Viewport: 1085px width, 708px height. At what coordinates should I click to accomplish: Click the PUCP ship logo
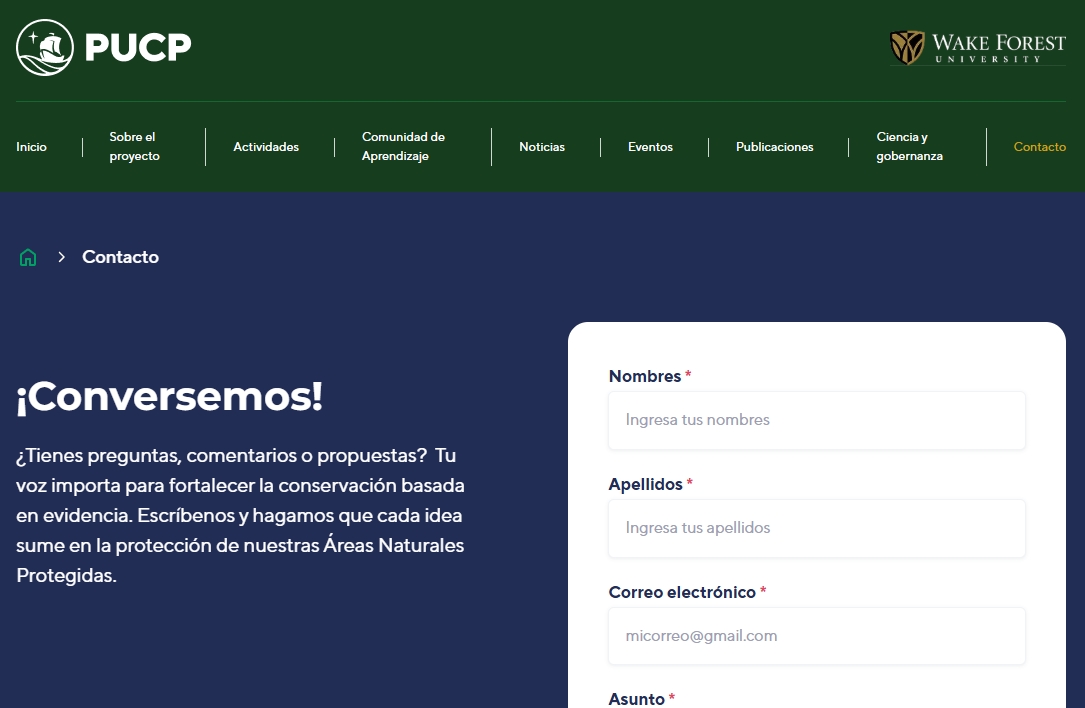click(44, 45)
